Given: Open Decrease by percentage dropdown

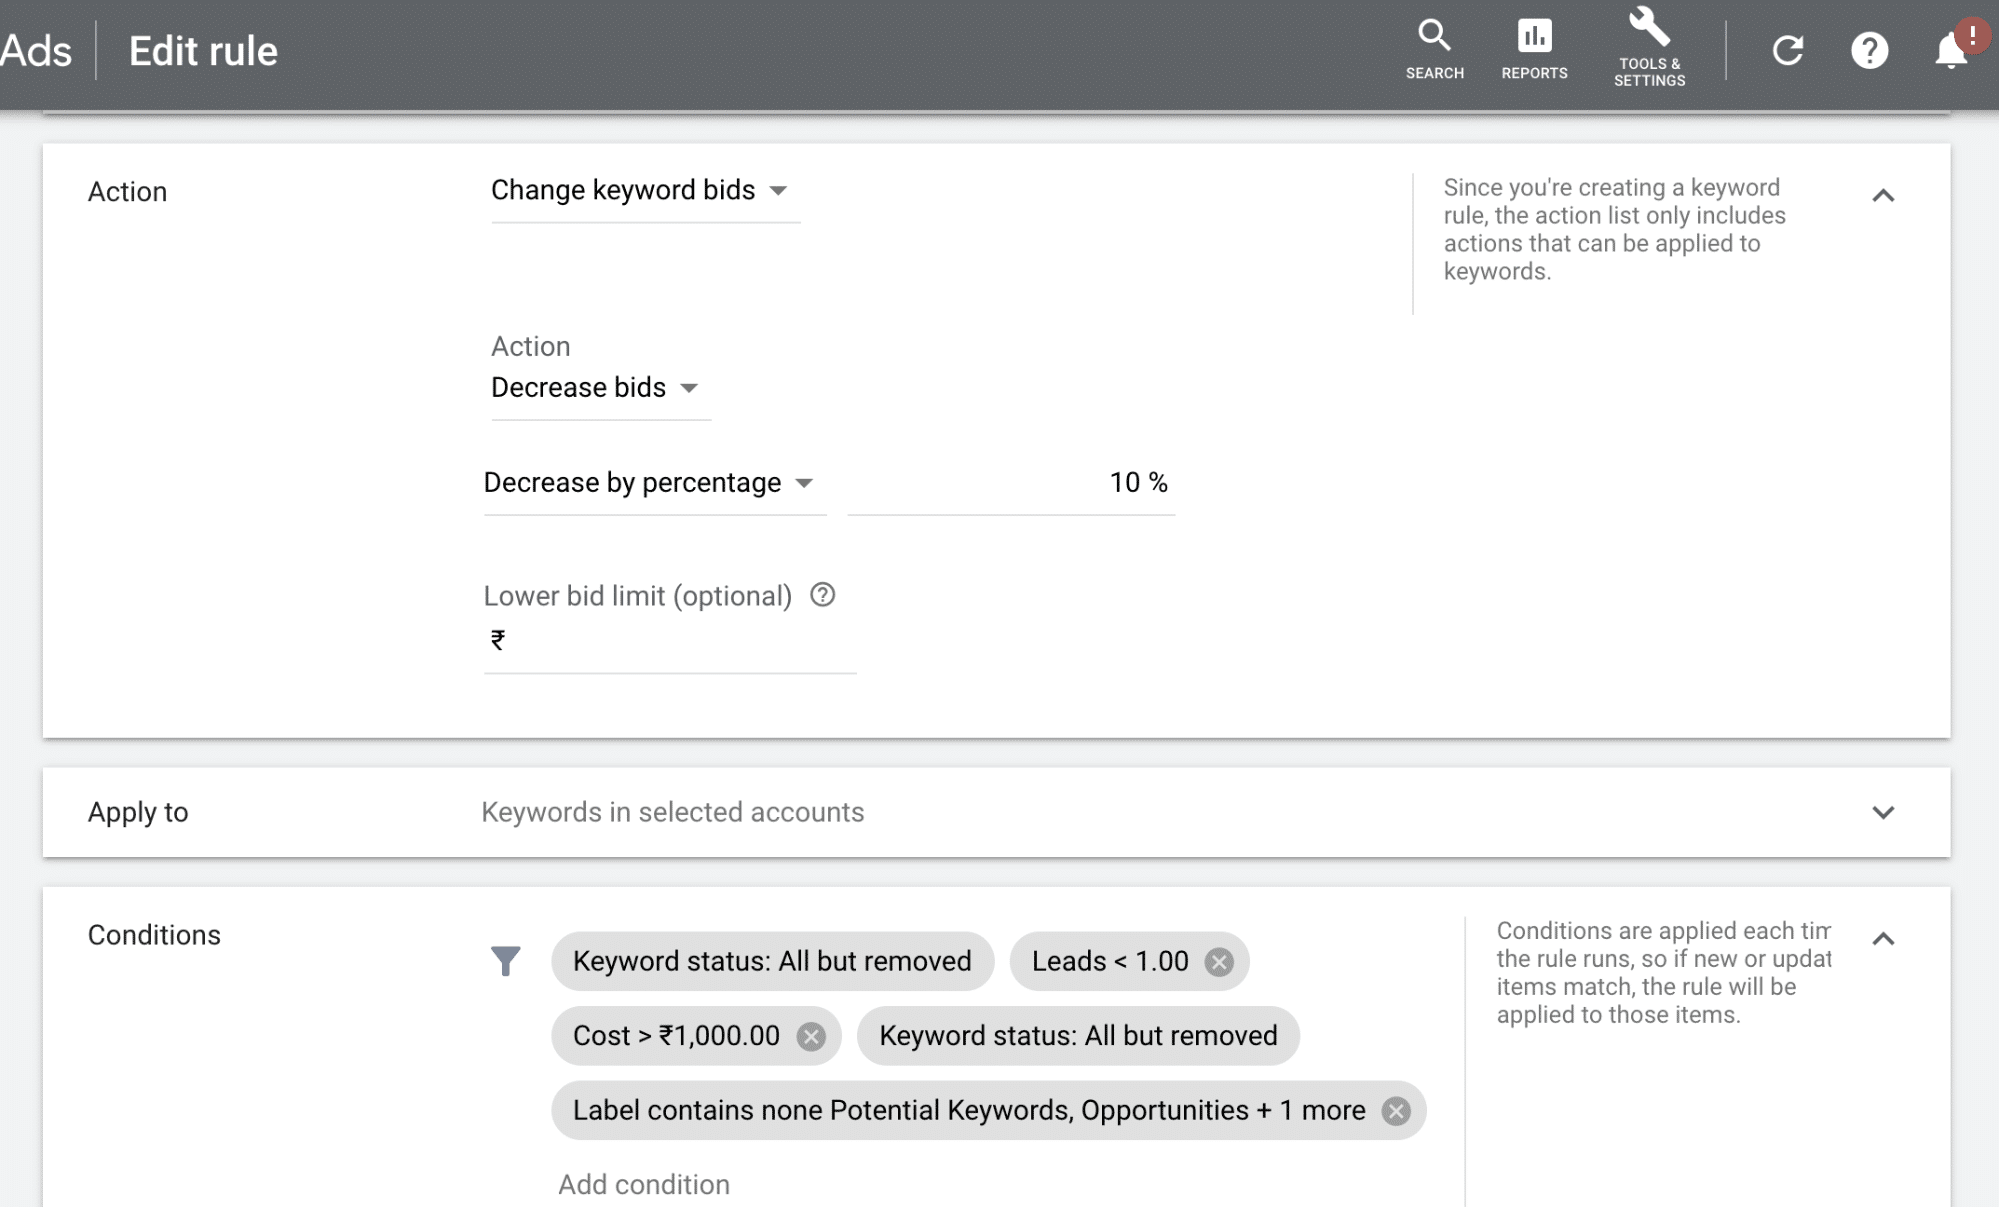Looking at the screenshot, I should (648, 481).
